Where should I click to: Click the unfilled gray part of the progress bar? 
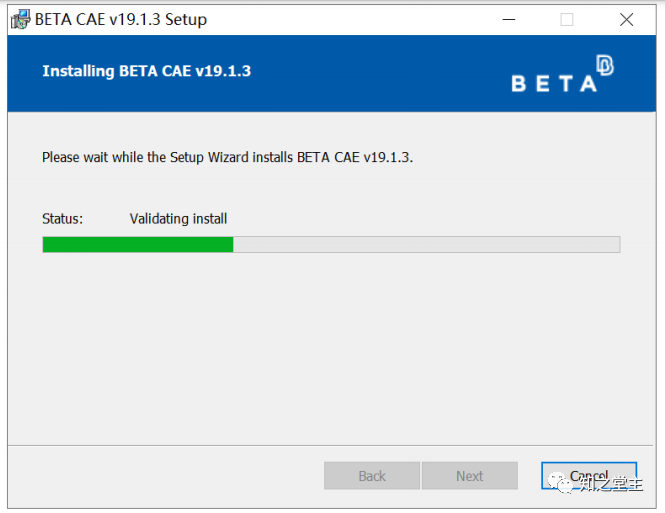tap(427, 245)
